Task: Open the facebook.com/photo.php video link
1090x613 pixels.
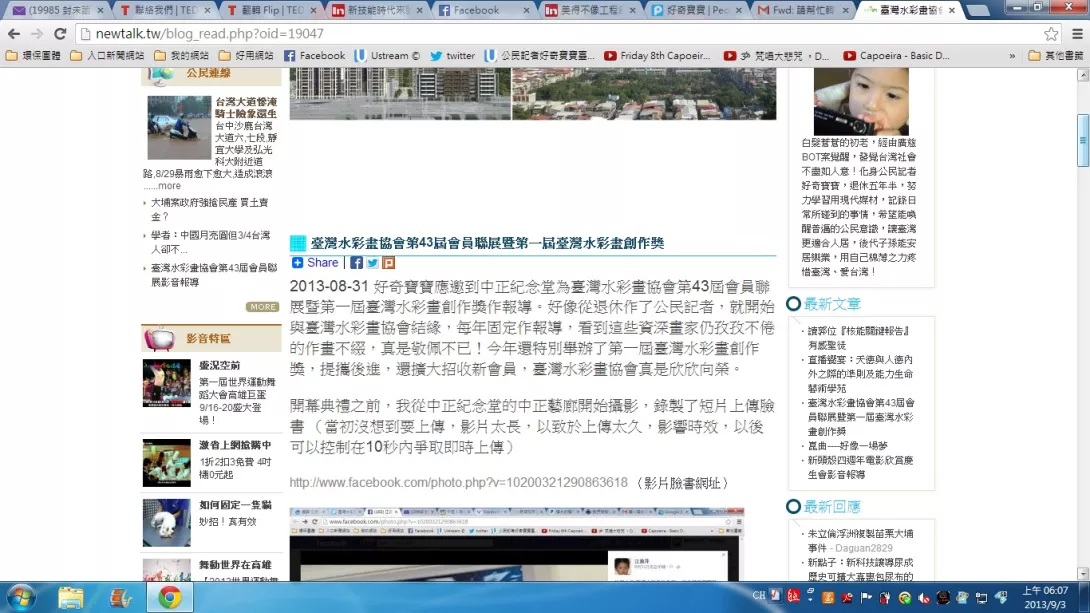Action: pyautogui.click(x=459, y=482)
